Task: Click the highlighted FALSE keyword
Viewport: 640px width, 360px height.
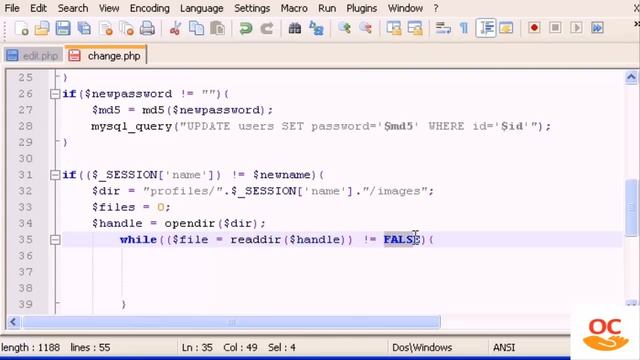Action: (x=401, y=240)
